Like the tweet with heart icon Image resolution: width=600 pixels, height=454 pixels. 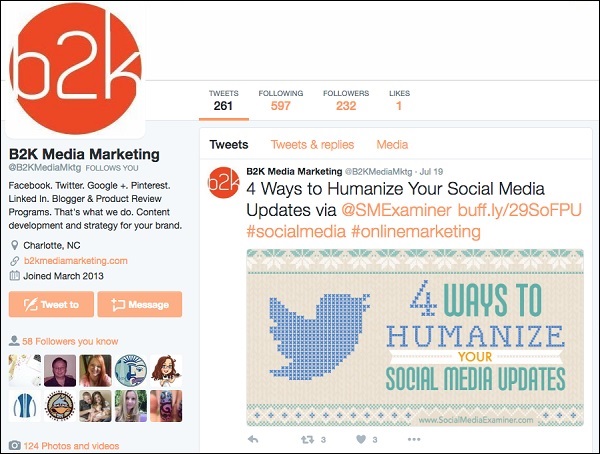(361, 439)
